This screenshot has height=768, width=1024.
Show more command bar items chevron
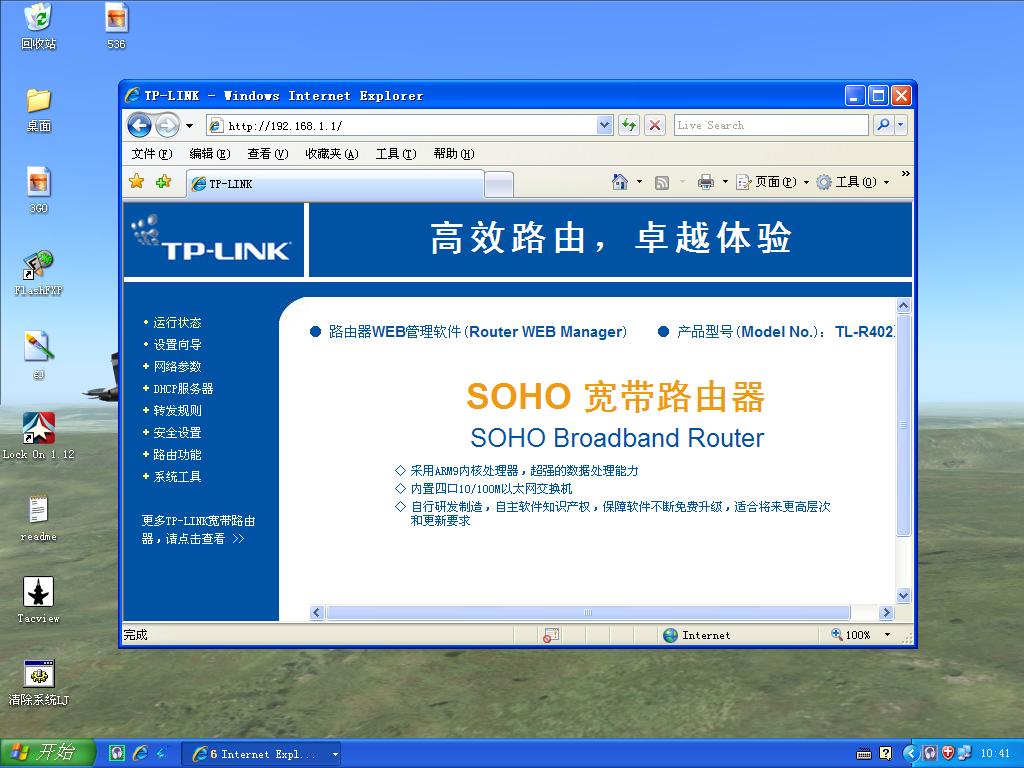905,174
